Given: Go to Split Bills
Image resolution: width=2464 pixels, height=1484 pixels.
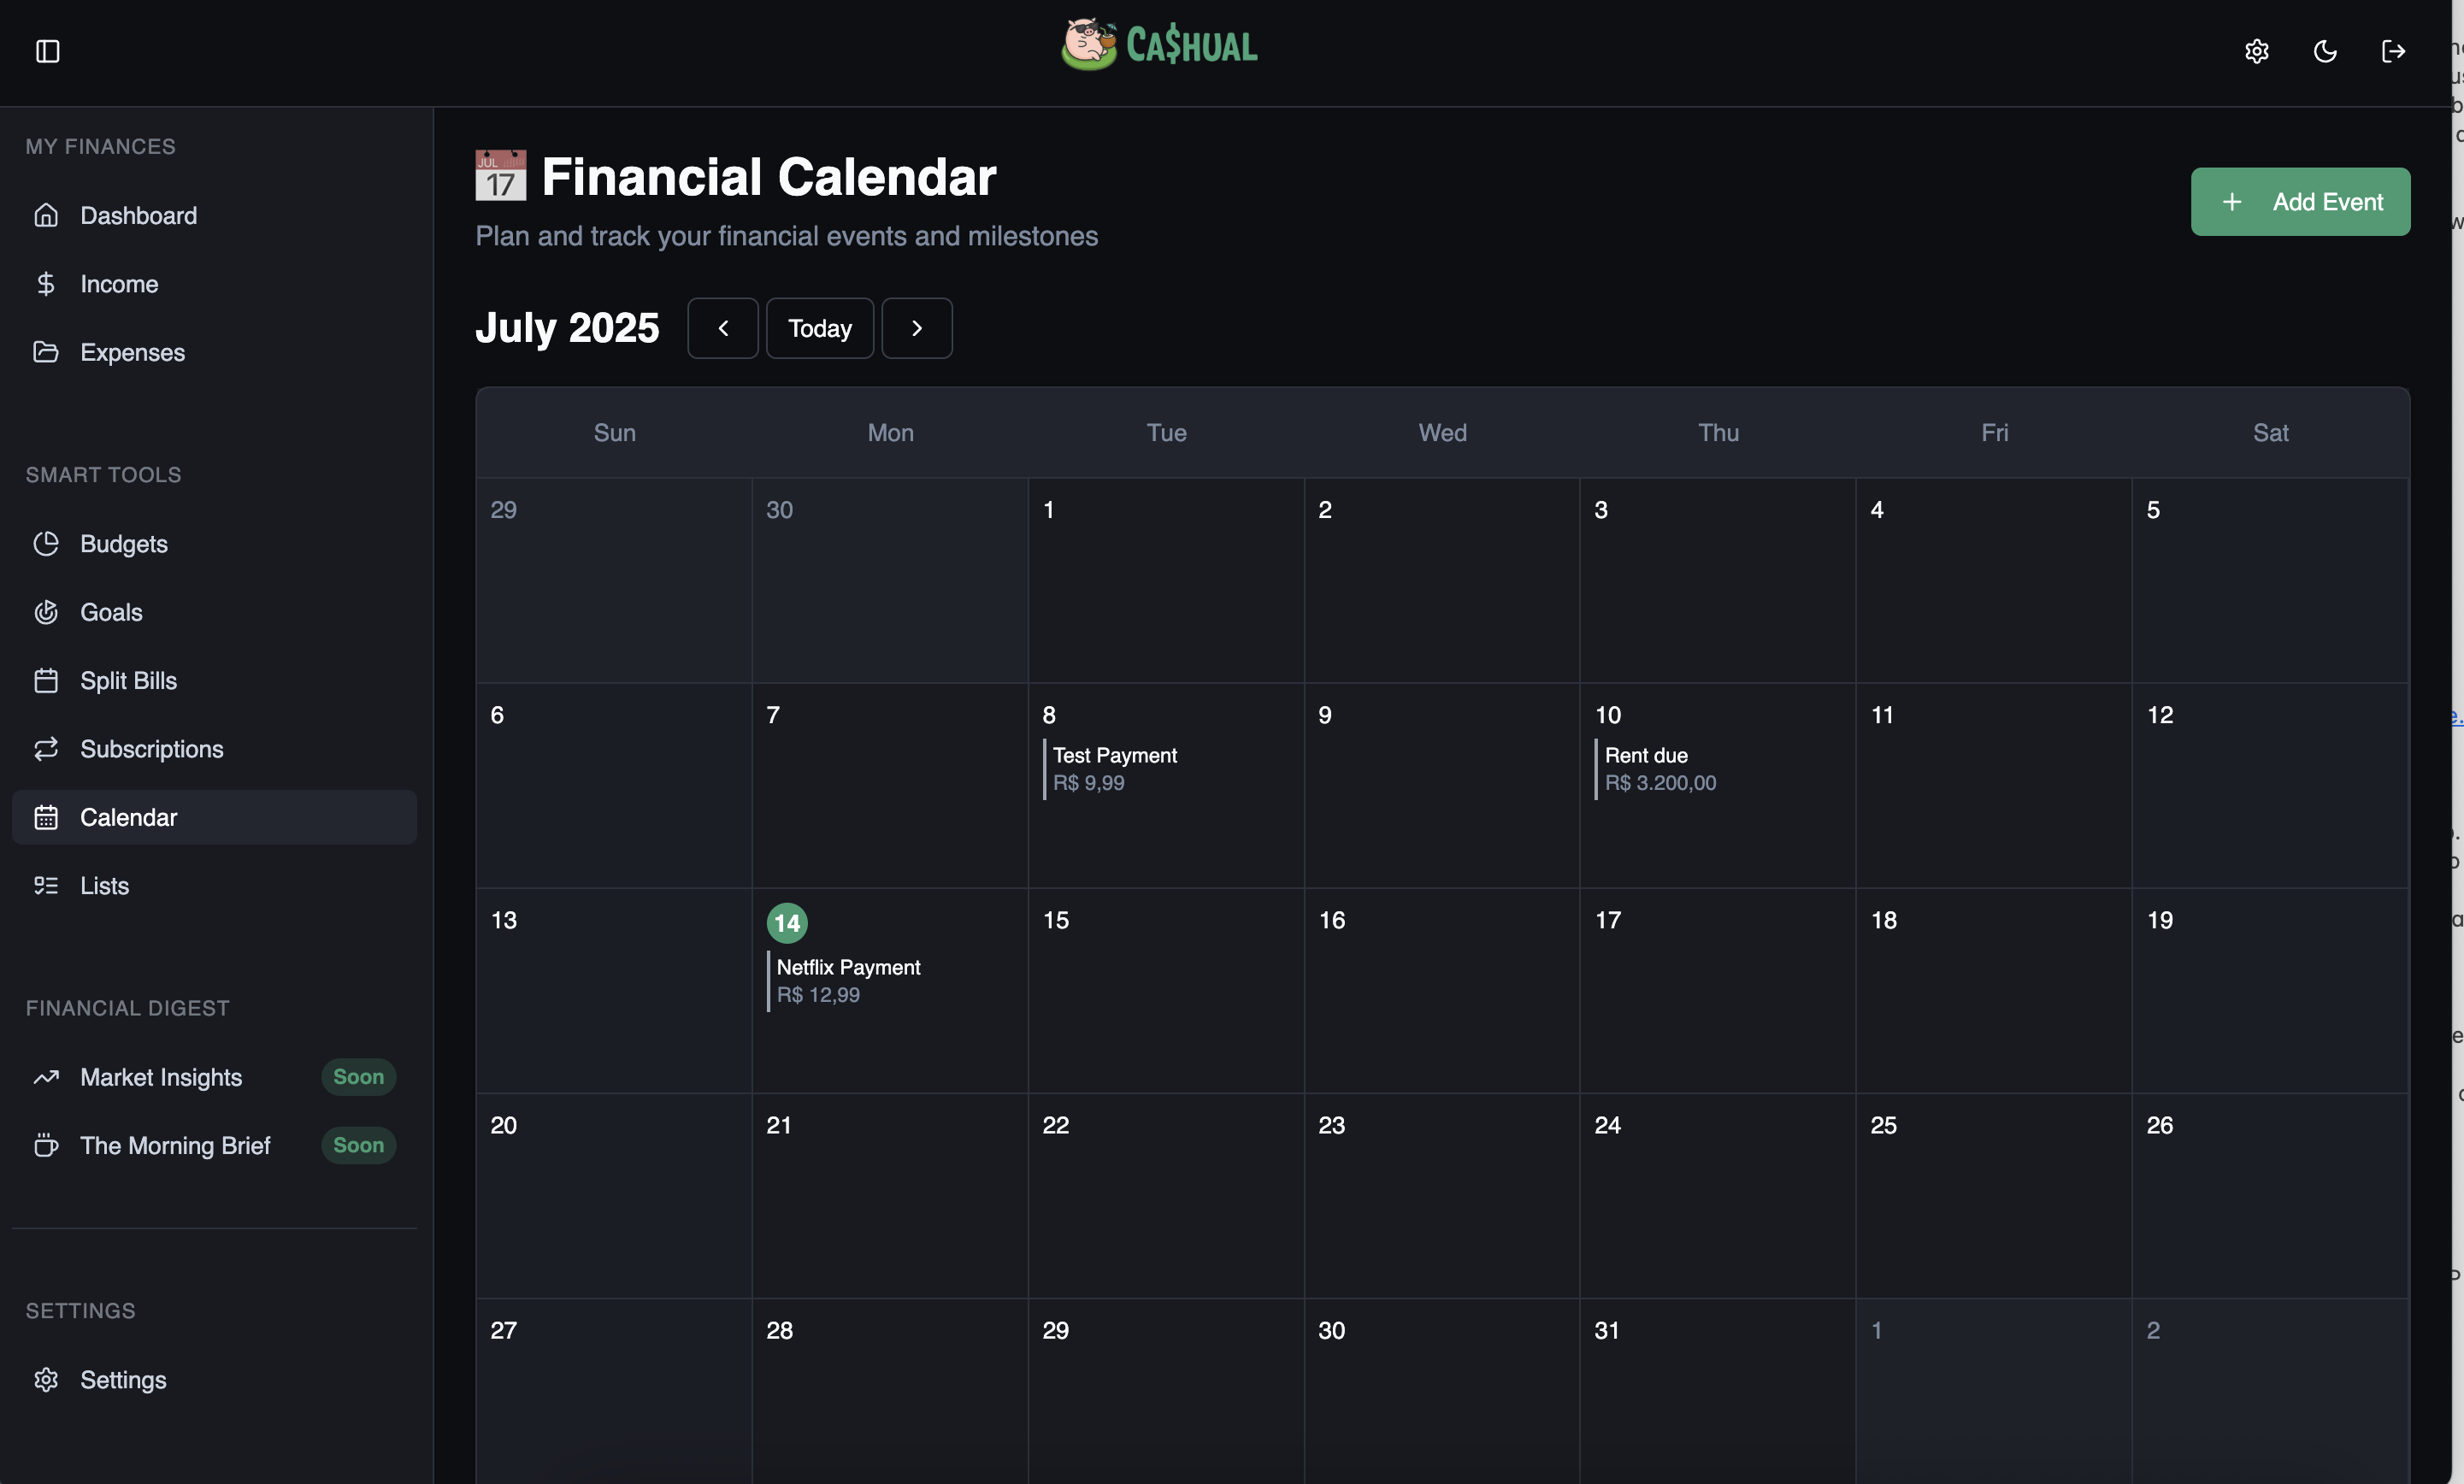Looking at the screenshot, I should 128,680.
